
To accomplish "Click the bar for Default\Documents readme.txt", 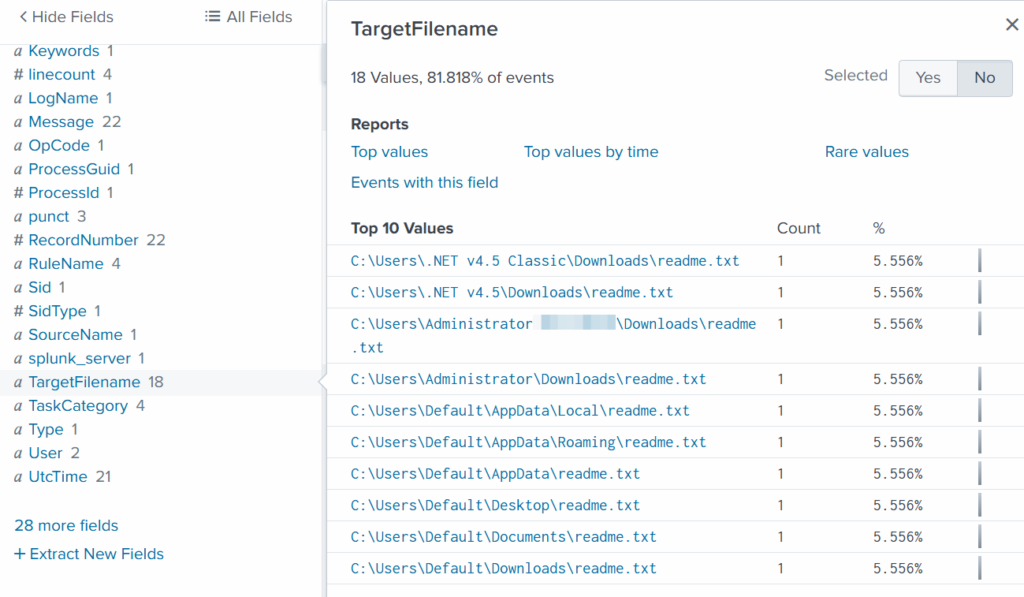I will (x=979, y=537).
